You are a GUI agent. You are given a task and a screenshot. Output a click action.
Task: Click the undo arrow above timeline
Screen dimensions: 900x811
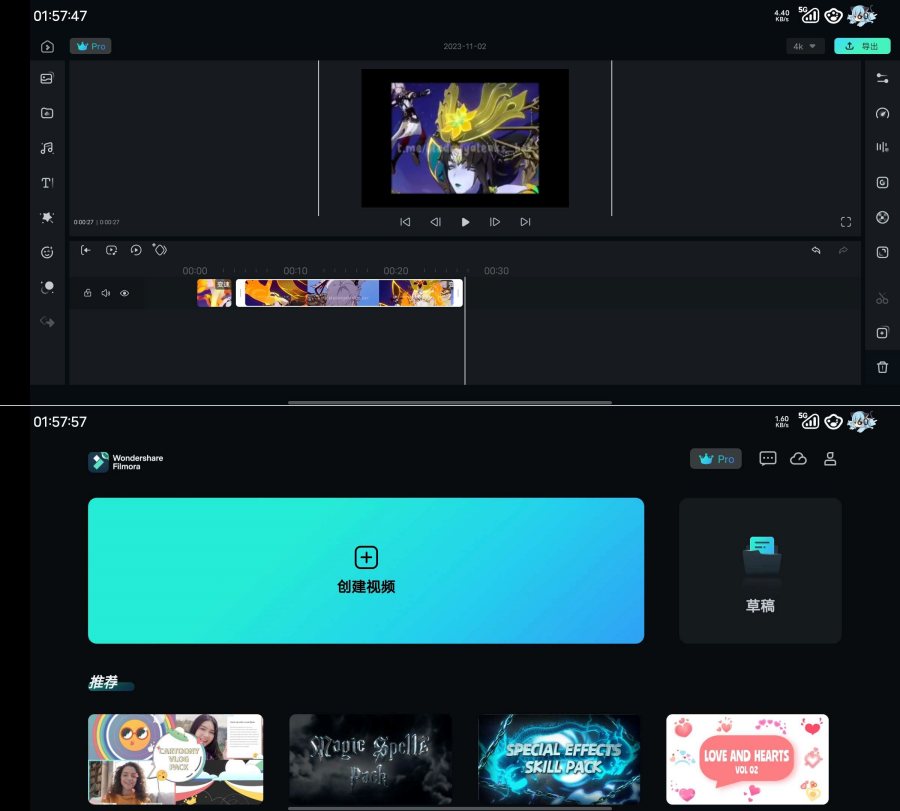pyautogui.click(x=816, y=250)
